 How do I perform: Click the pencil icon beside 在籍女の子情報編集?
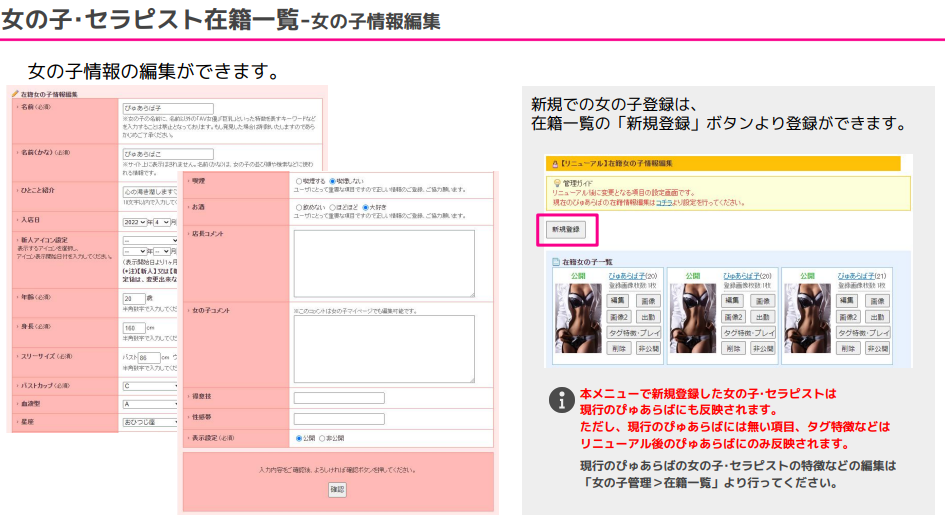pos(15,93)
